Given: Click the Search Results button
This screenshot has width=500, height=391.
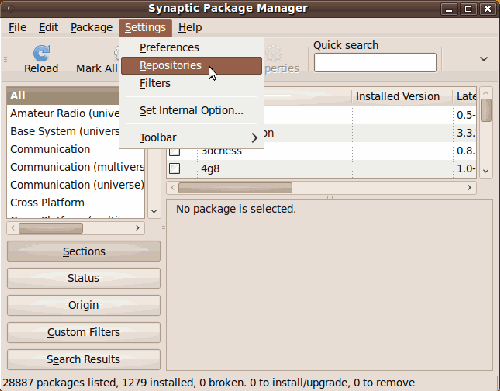Looking at the screenshot, I should click(84, 359).
